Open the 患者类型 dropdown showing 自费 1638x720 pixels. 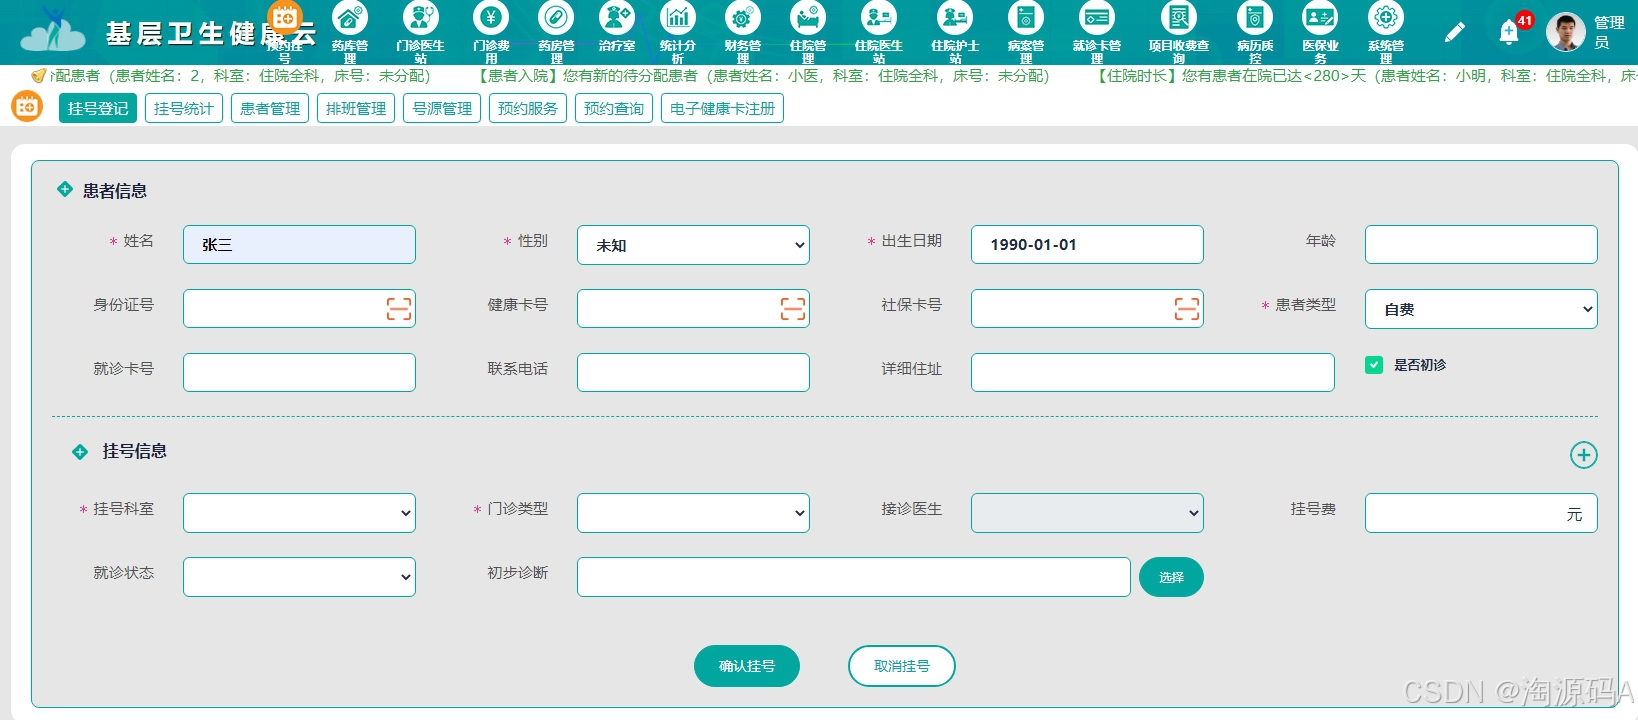[x=1481, y=309]
